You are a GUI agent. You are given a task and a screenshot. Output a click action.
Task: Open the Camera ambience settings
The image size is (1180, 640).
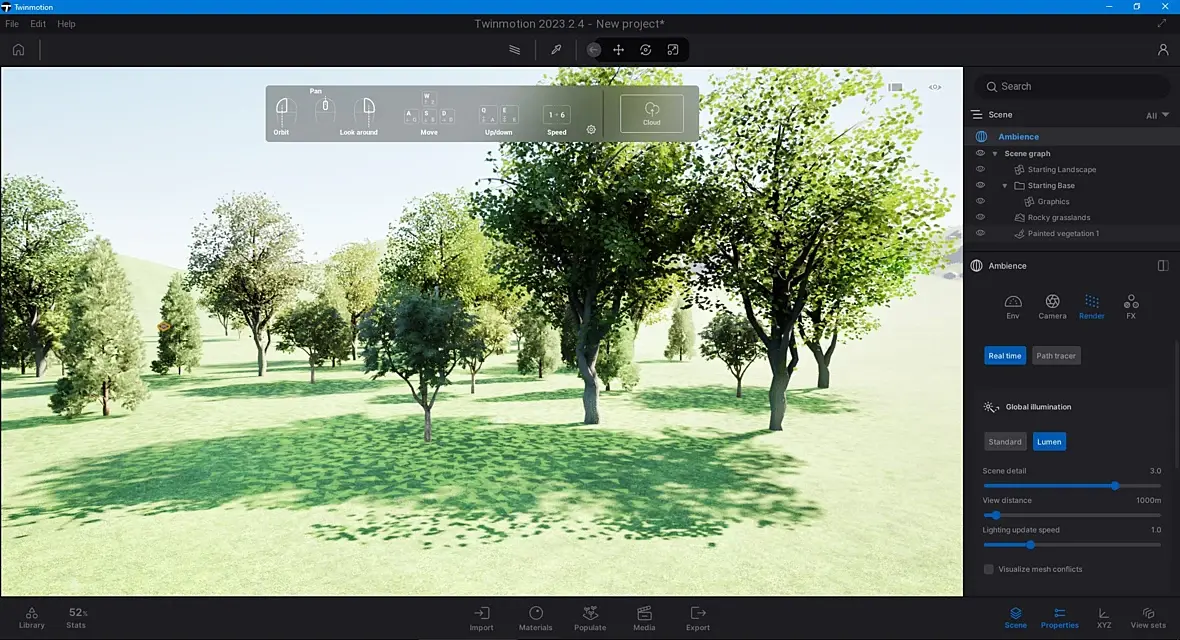pos(1052,306)
